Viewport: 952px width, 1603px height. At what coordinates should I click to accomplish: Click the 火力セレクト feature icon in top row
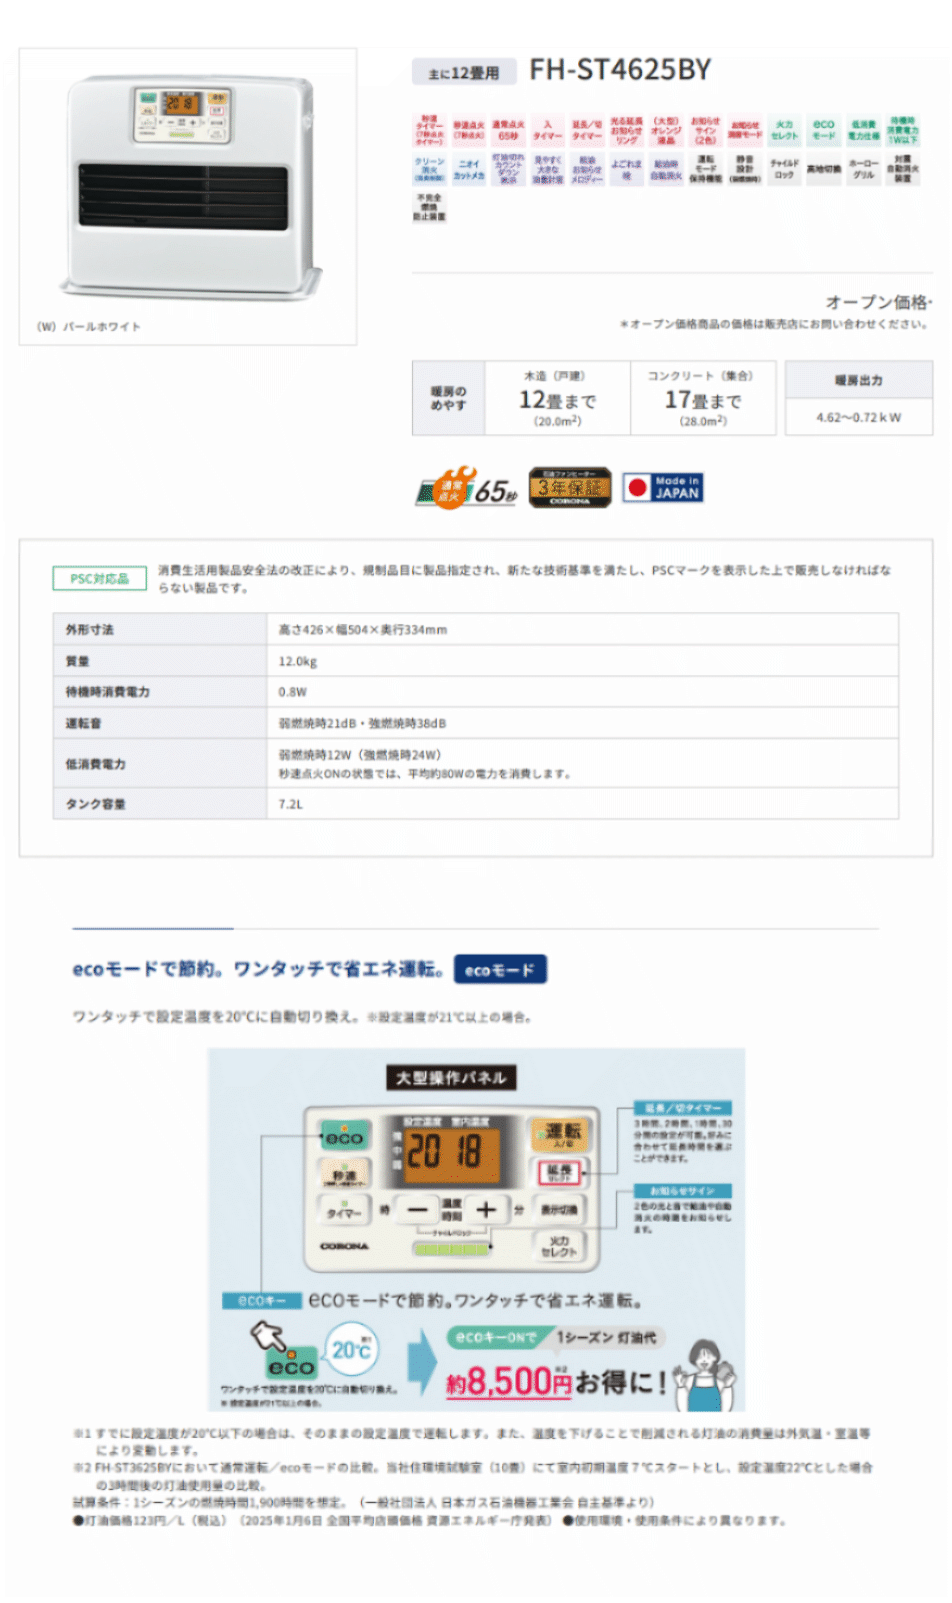(784, 131)
